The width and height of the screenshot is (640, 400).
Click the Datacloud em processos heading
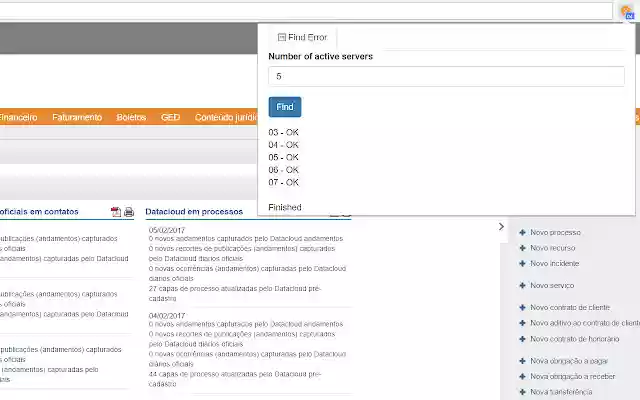coord(194,211)
